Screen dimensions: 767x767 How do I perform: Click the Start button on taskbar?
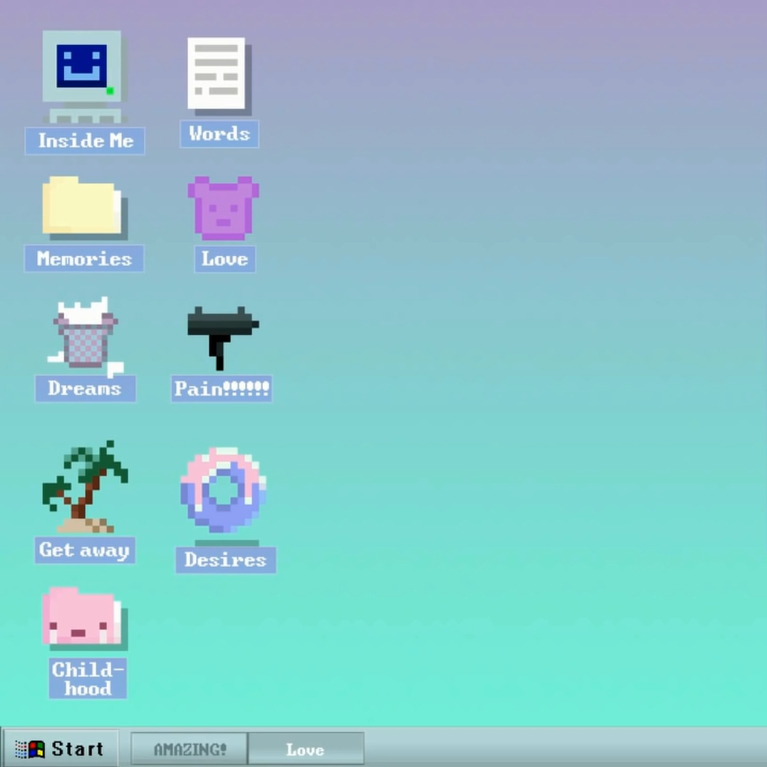pos(60,748)
